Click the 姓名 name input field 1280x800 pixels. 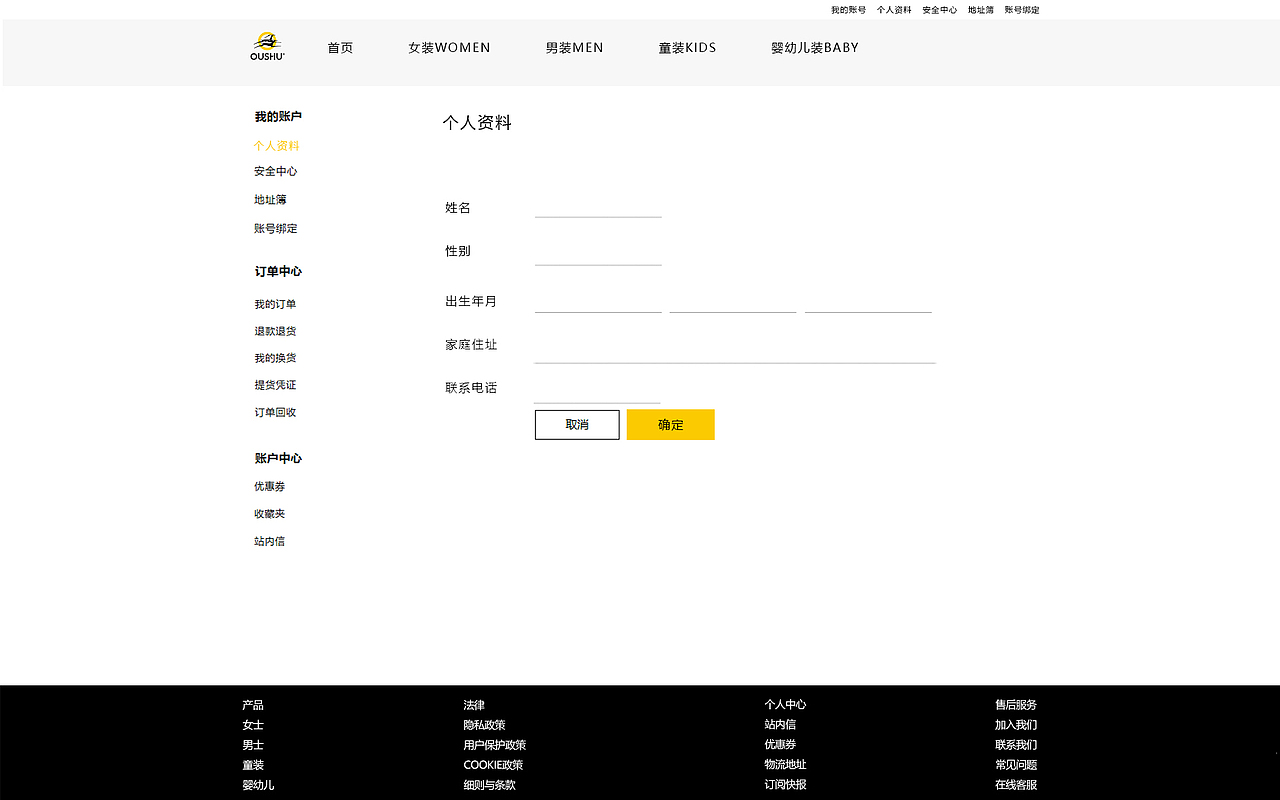(x=598, y=207)
